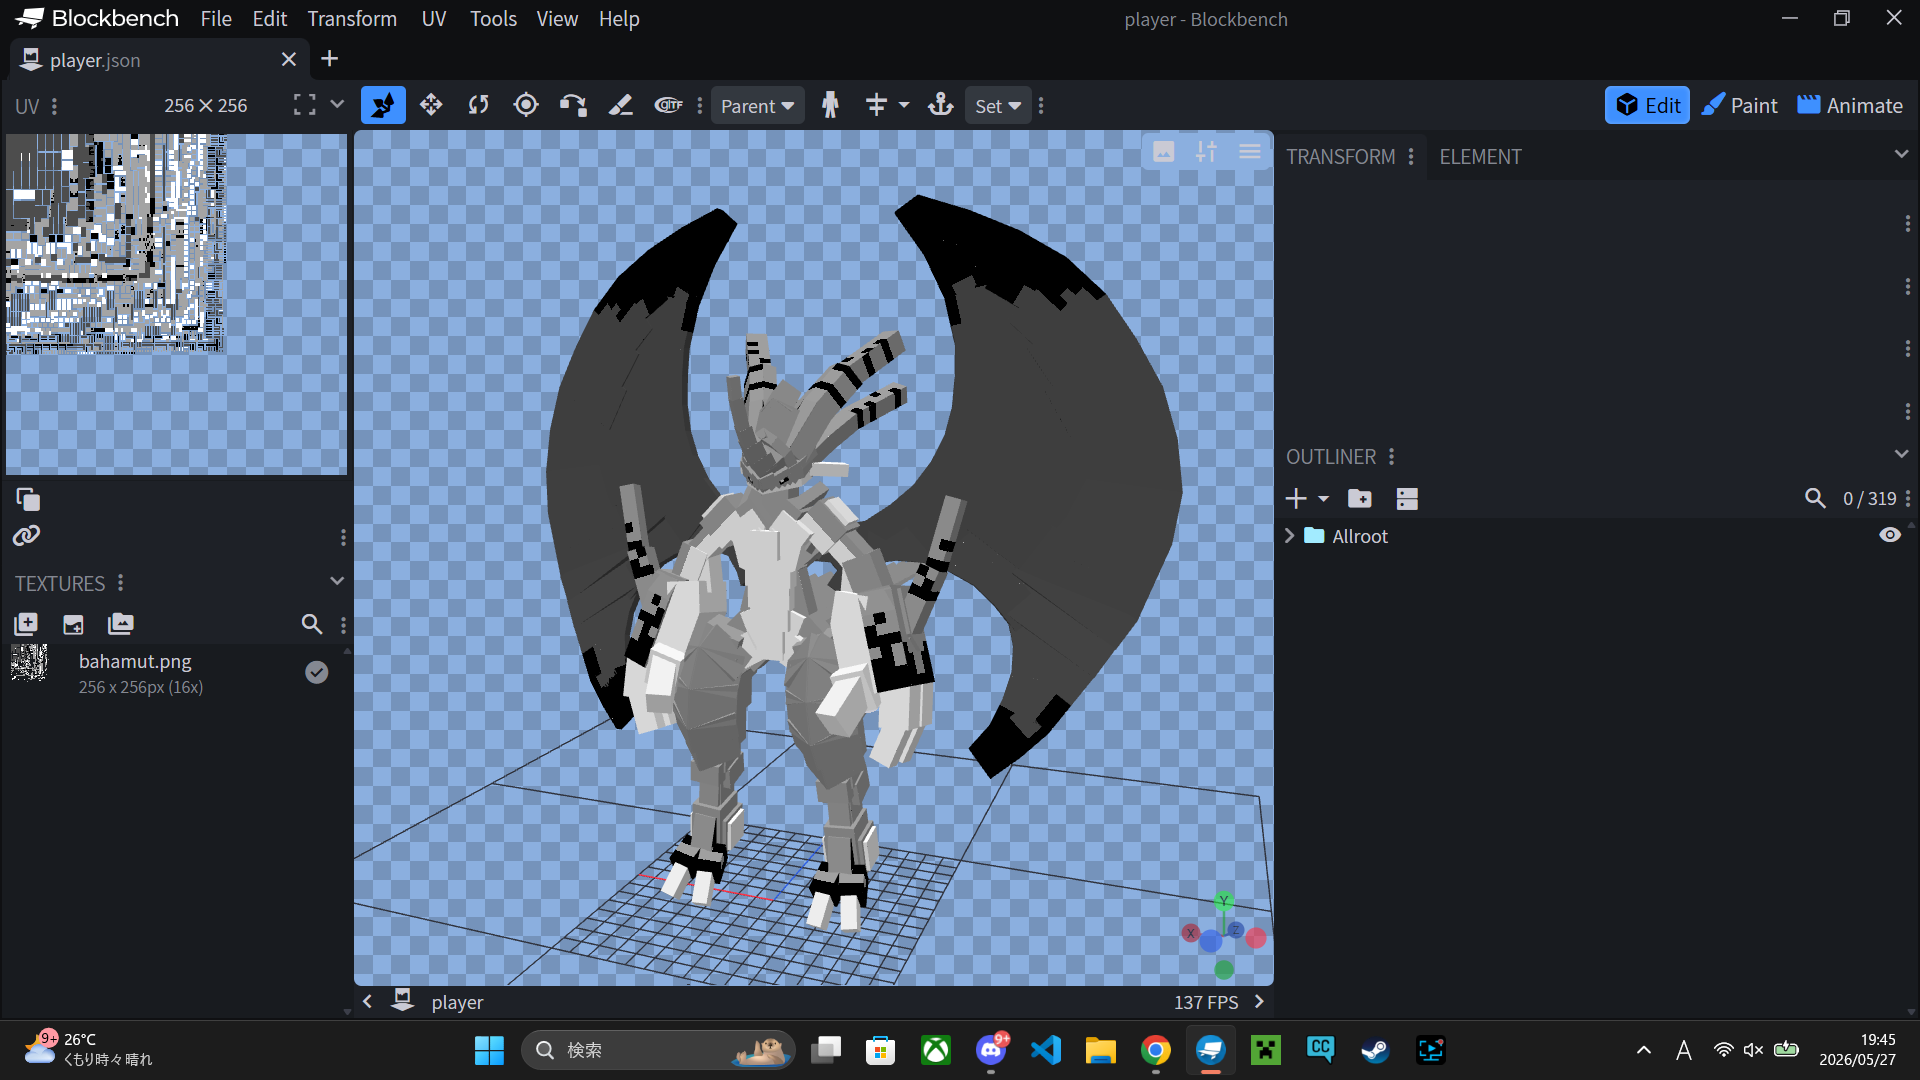Open the Set dropdown in toolbar

click(x=998, y=106)
